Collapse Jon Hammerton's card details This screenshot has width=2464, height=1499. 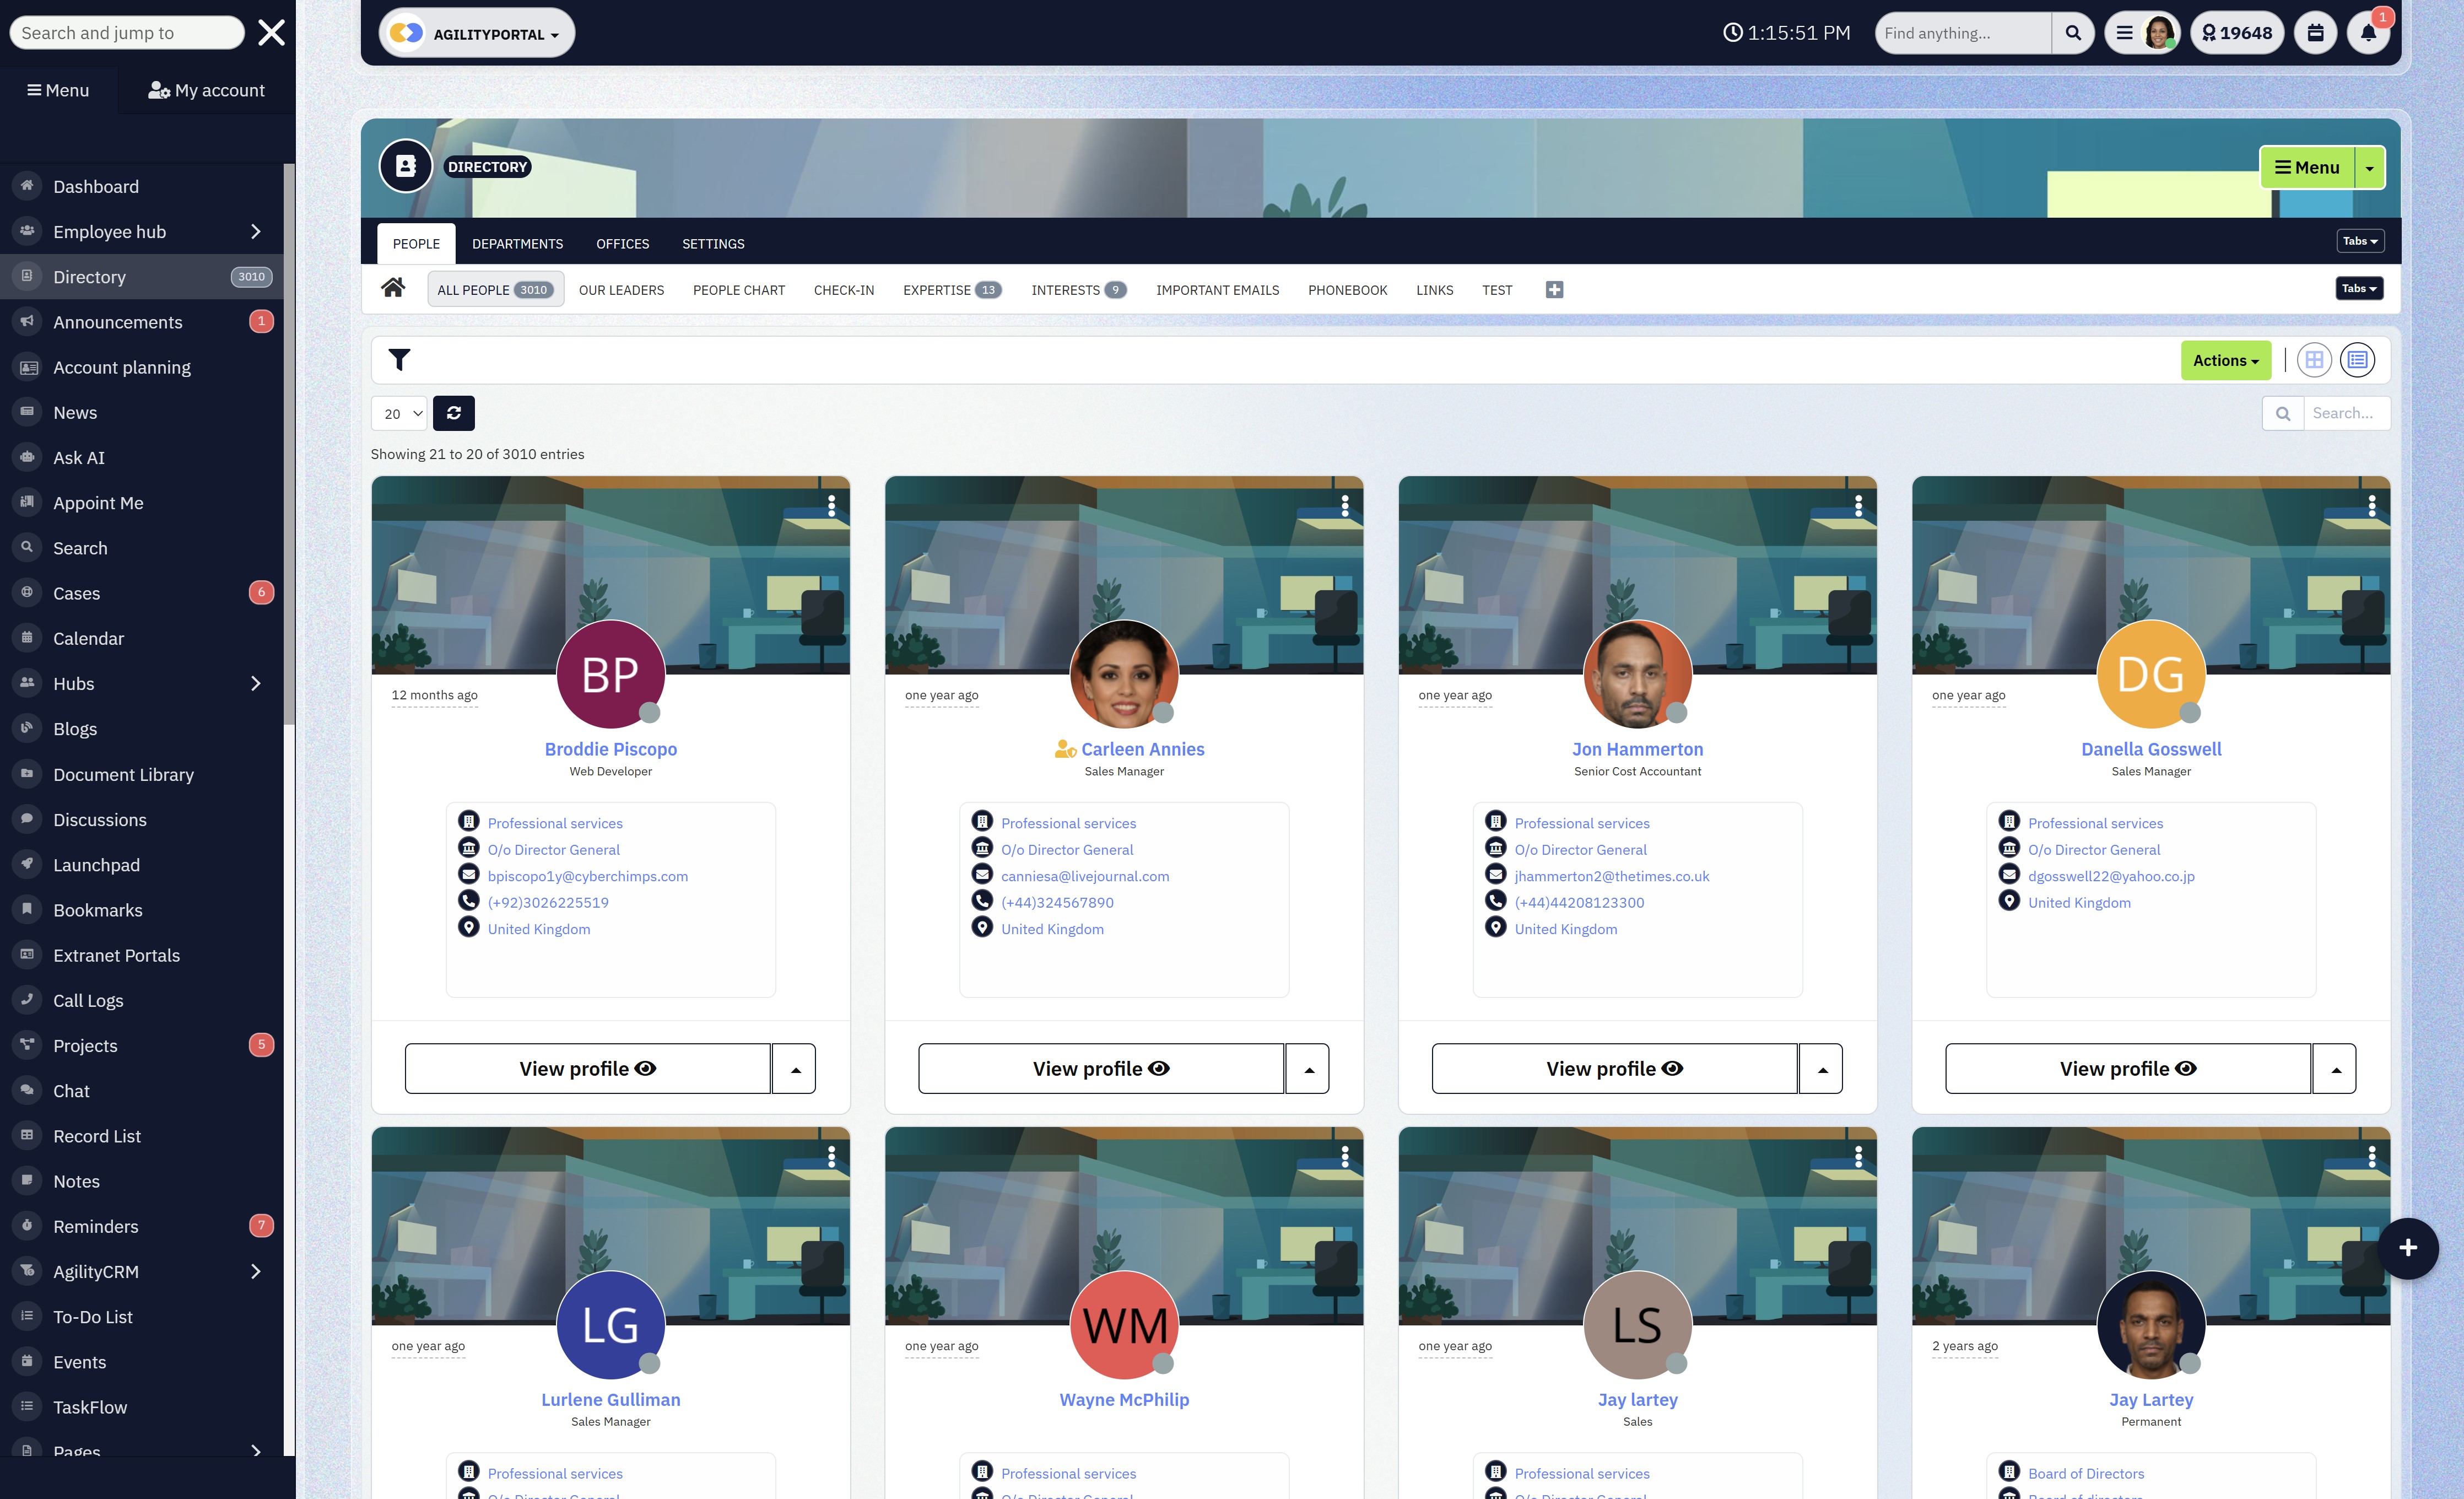tap(1821, 1068)
